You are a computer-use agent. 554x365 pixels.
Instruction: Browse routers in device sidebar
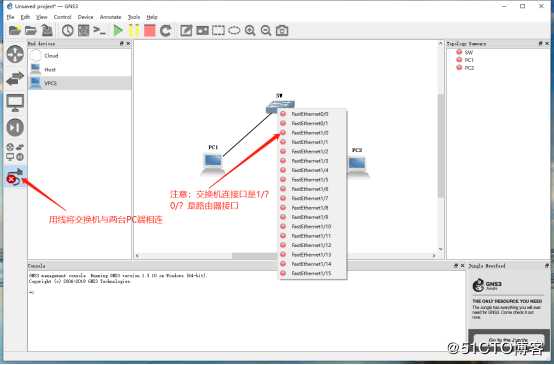(x=15, y=54)
